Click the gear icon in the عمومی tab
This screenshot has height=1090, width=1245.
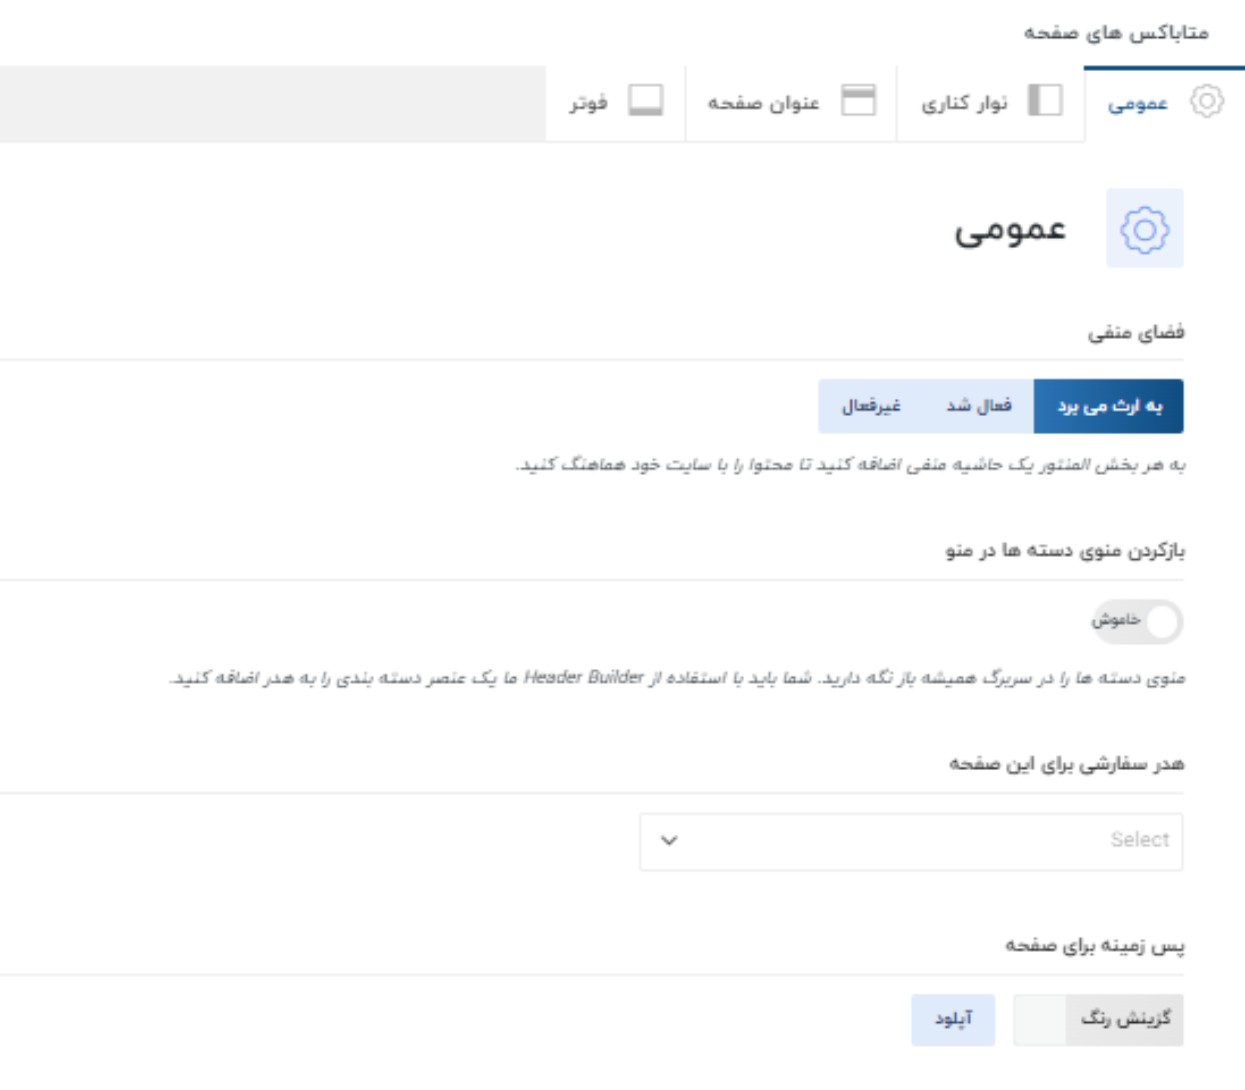[x=1207, y=101]
